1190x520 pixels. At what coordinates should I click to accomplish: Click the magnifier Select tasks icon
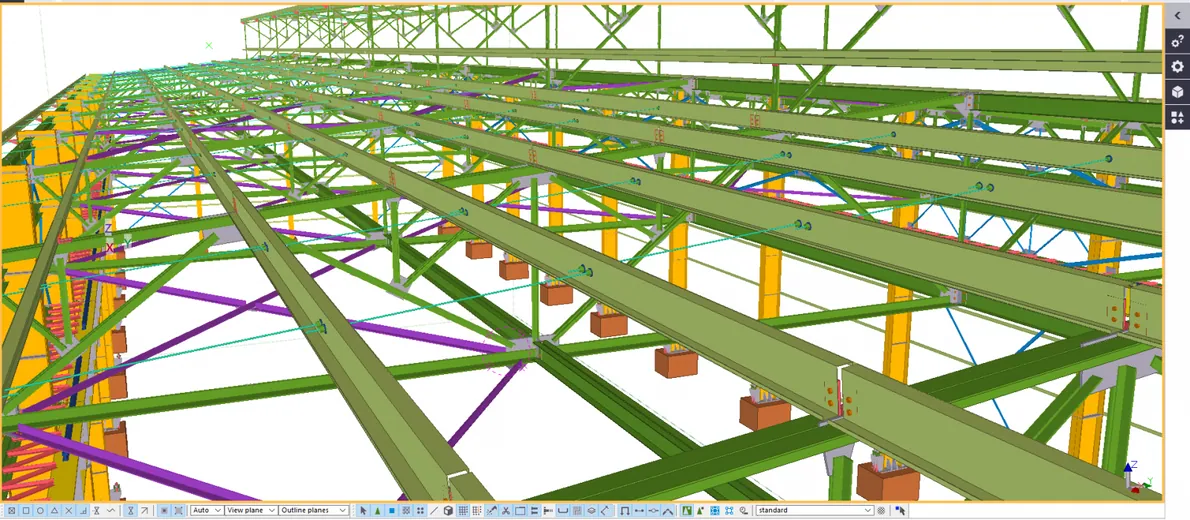[x=744, y=510]
